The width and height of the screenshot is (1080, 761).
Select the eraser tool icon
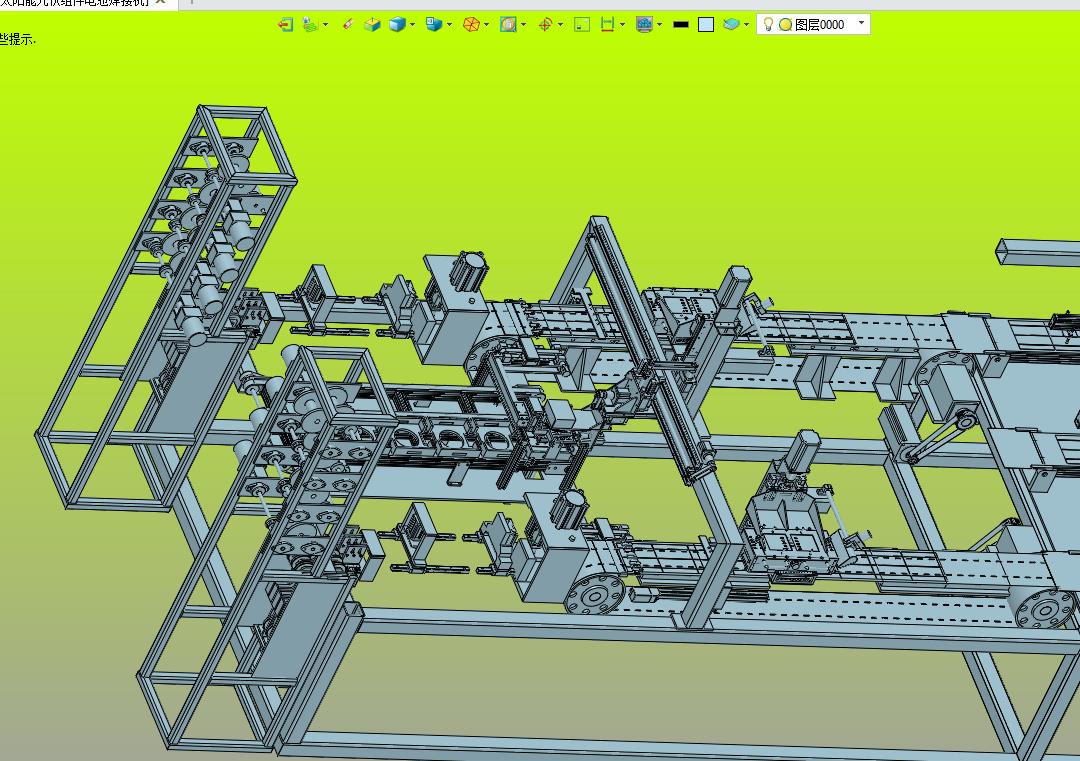tap(347, 25)
